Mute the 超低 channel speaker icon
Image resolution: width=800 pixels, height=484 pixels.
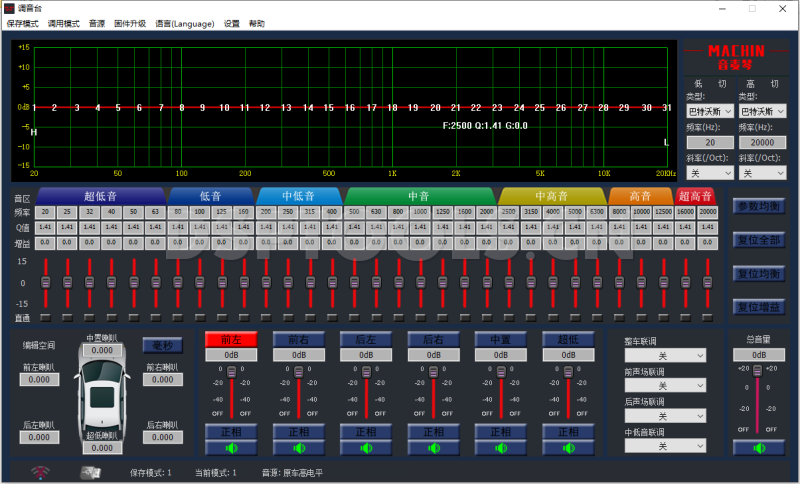(569, 448)
